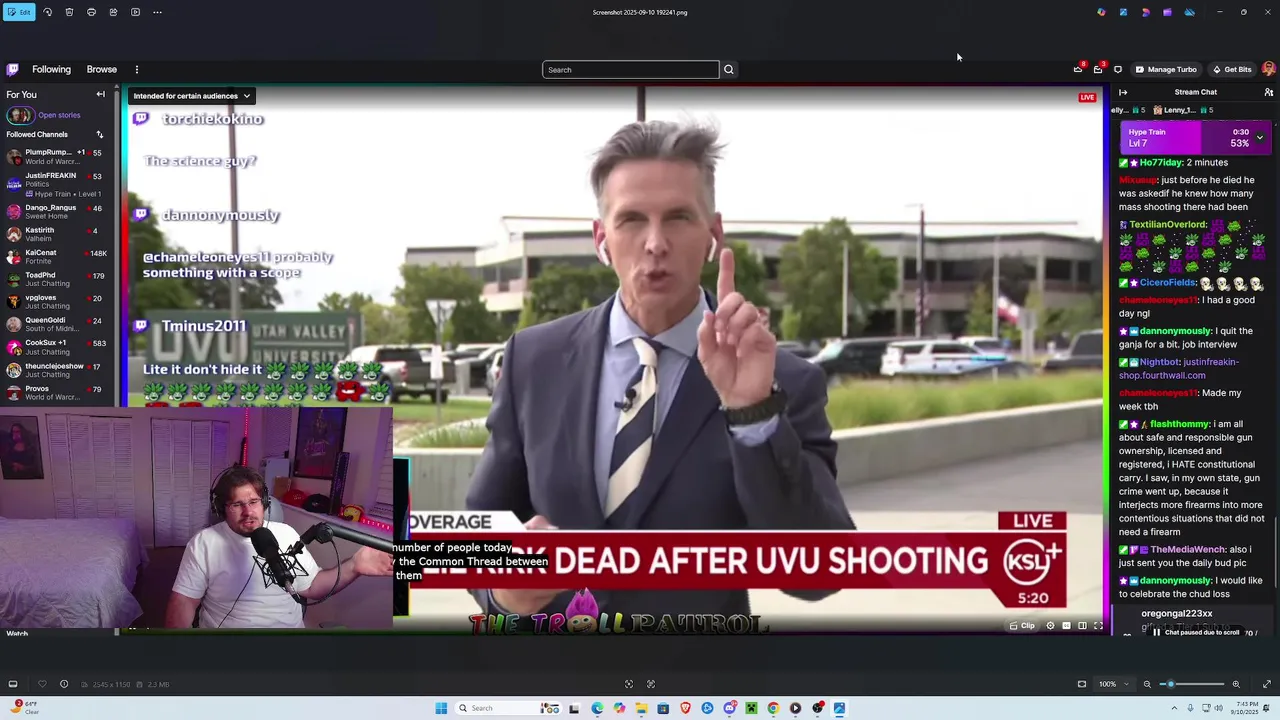Open the See more three-dots menu in Photos
The image size is (1280, 720).
coord(157,12)
